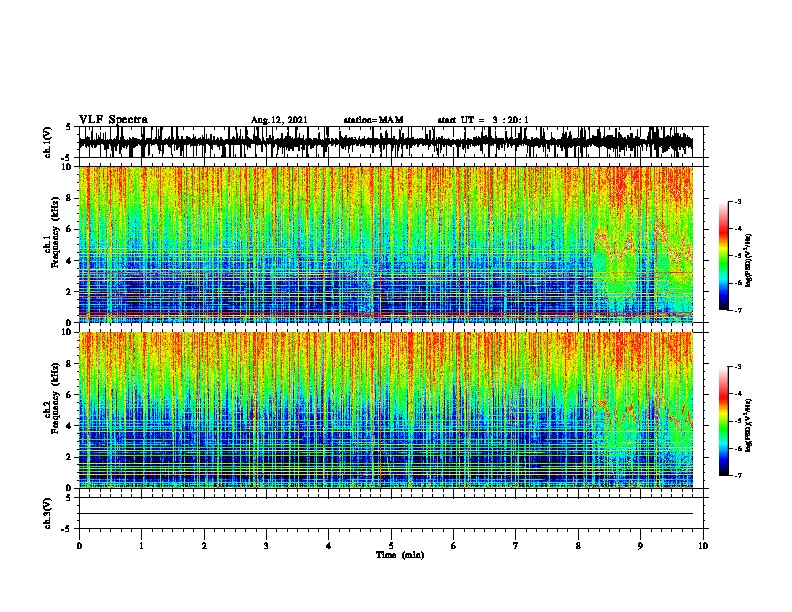Image resolution: width=792 pixels, height=612 pixels.
Task: Click the ch.1 spectrogram color scale bar
Action: coord(723,256)
